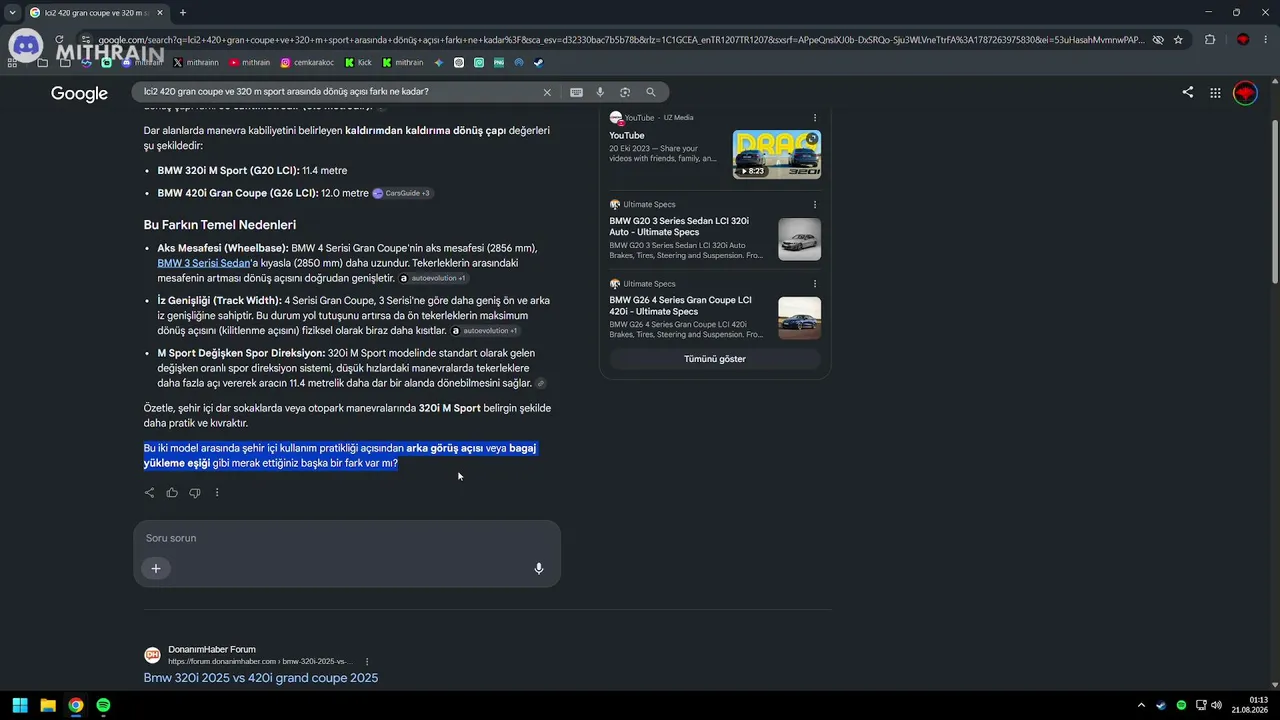This screenshot has height=720, width=1280.
Task: Open the Kick bookmark
Action: pos(358,62)
